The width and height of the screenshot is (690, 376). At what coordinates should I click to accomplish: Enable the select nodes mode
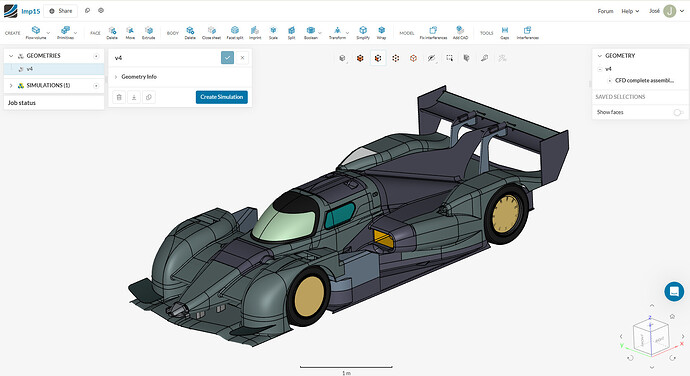pyautogui.click(x=396, y=58)
